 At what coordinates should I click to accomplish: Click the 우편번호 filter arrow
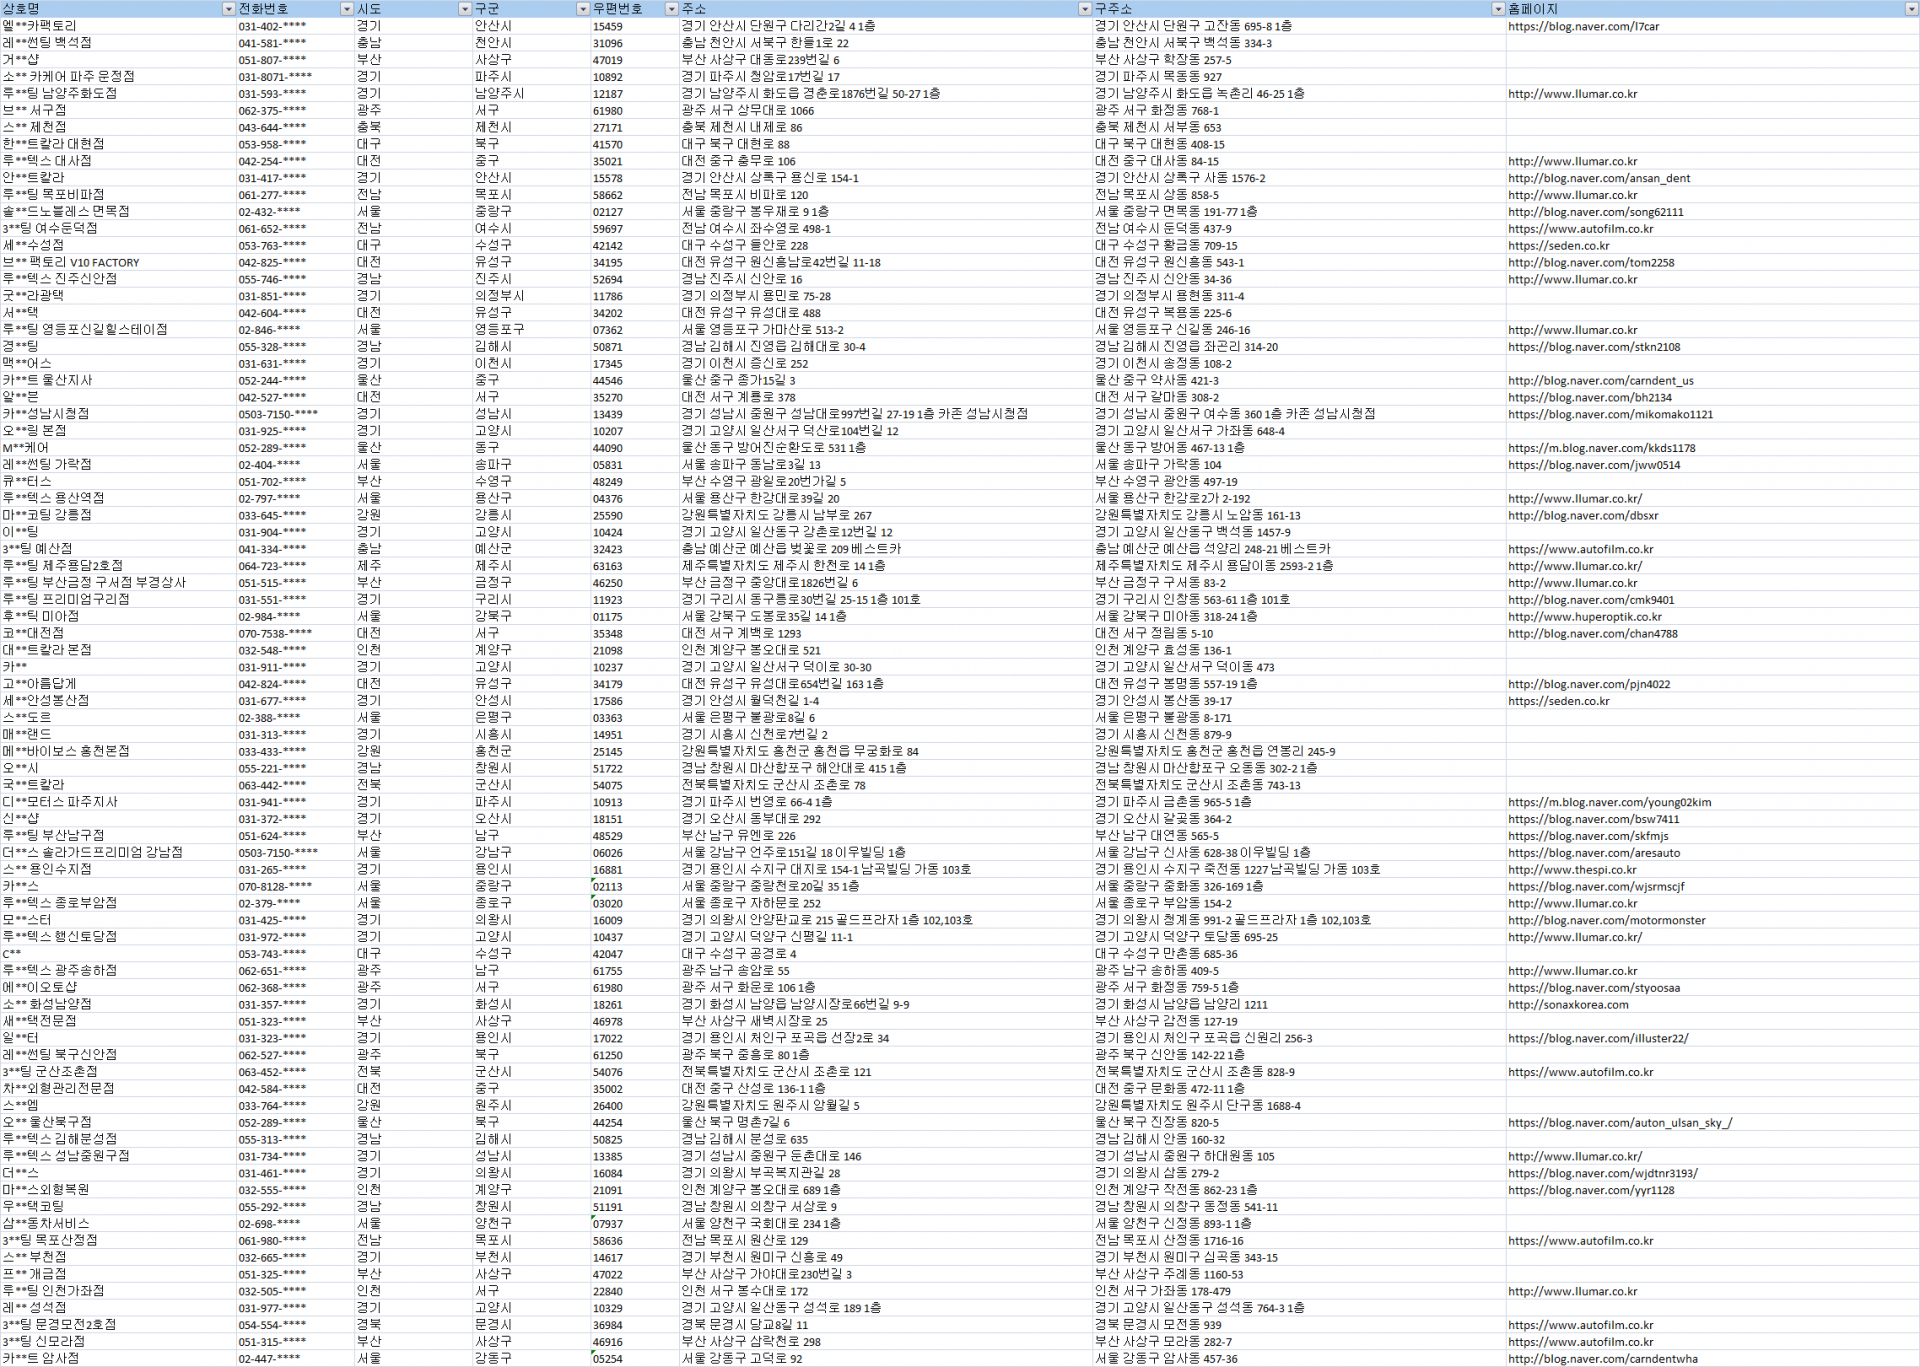pyautogui.click(x=671, y=9)
